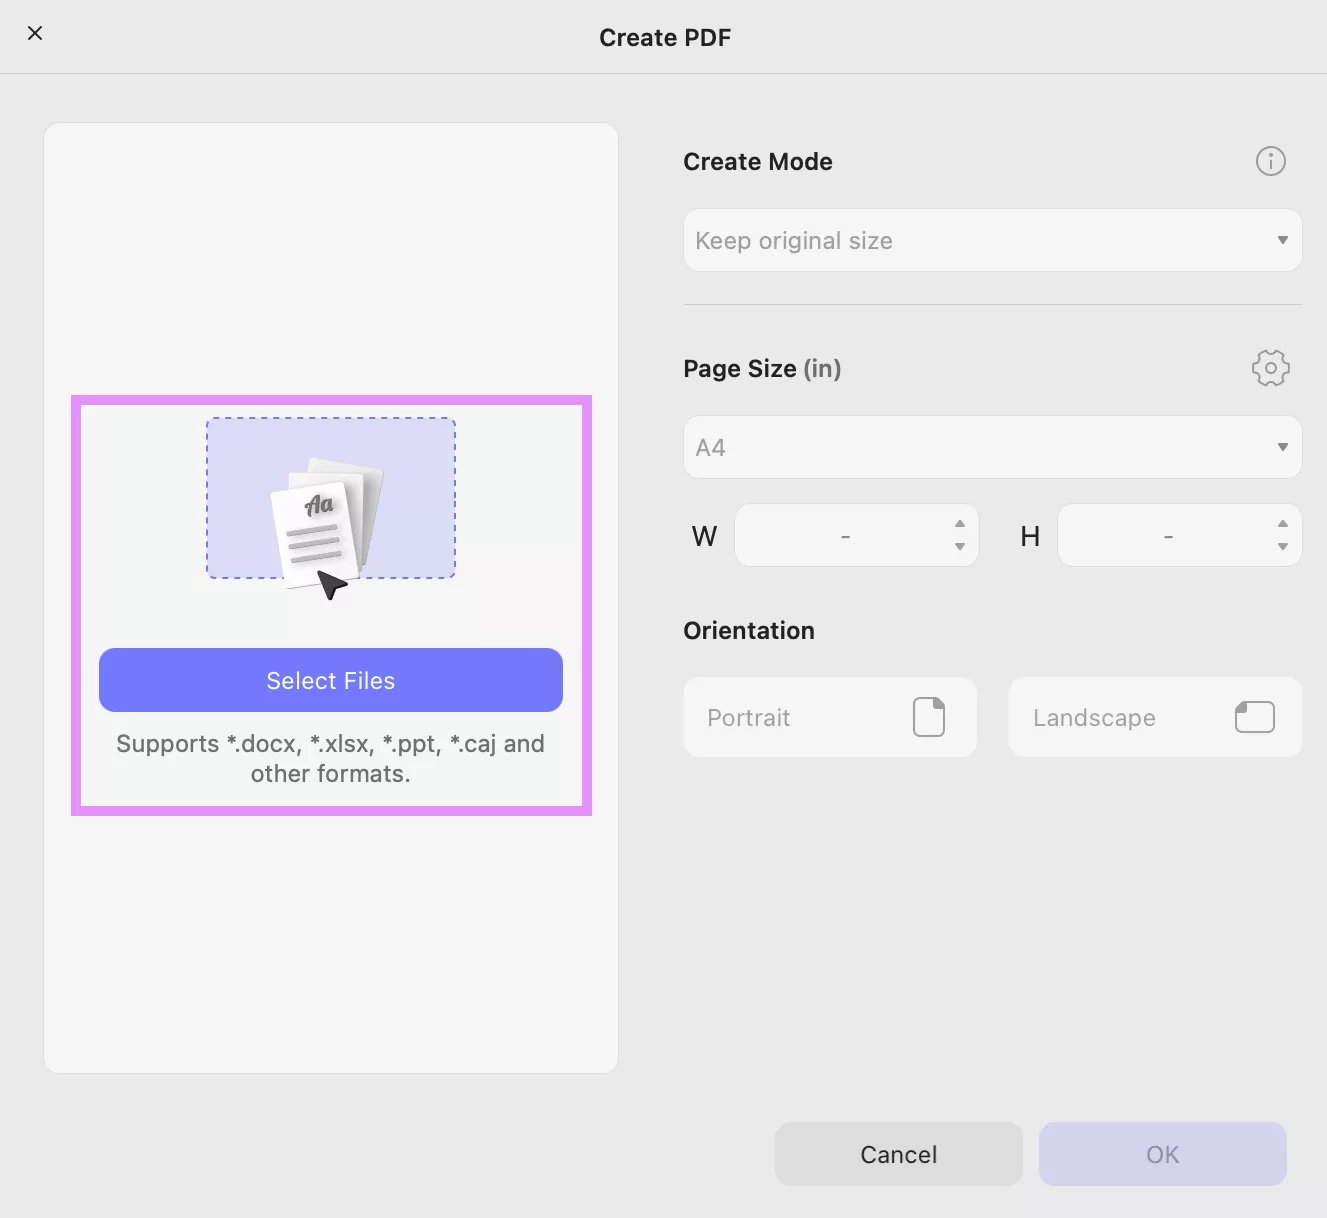The image size is (1327, 1218).
Task: Click the Create PDF title
Action: [x=665, y=37]
